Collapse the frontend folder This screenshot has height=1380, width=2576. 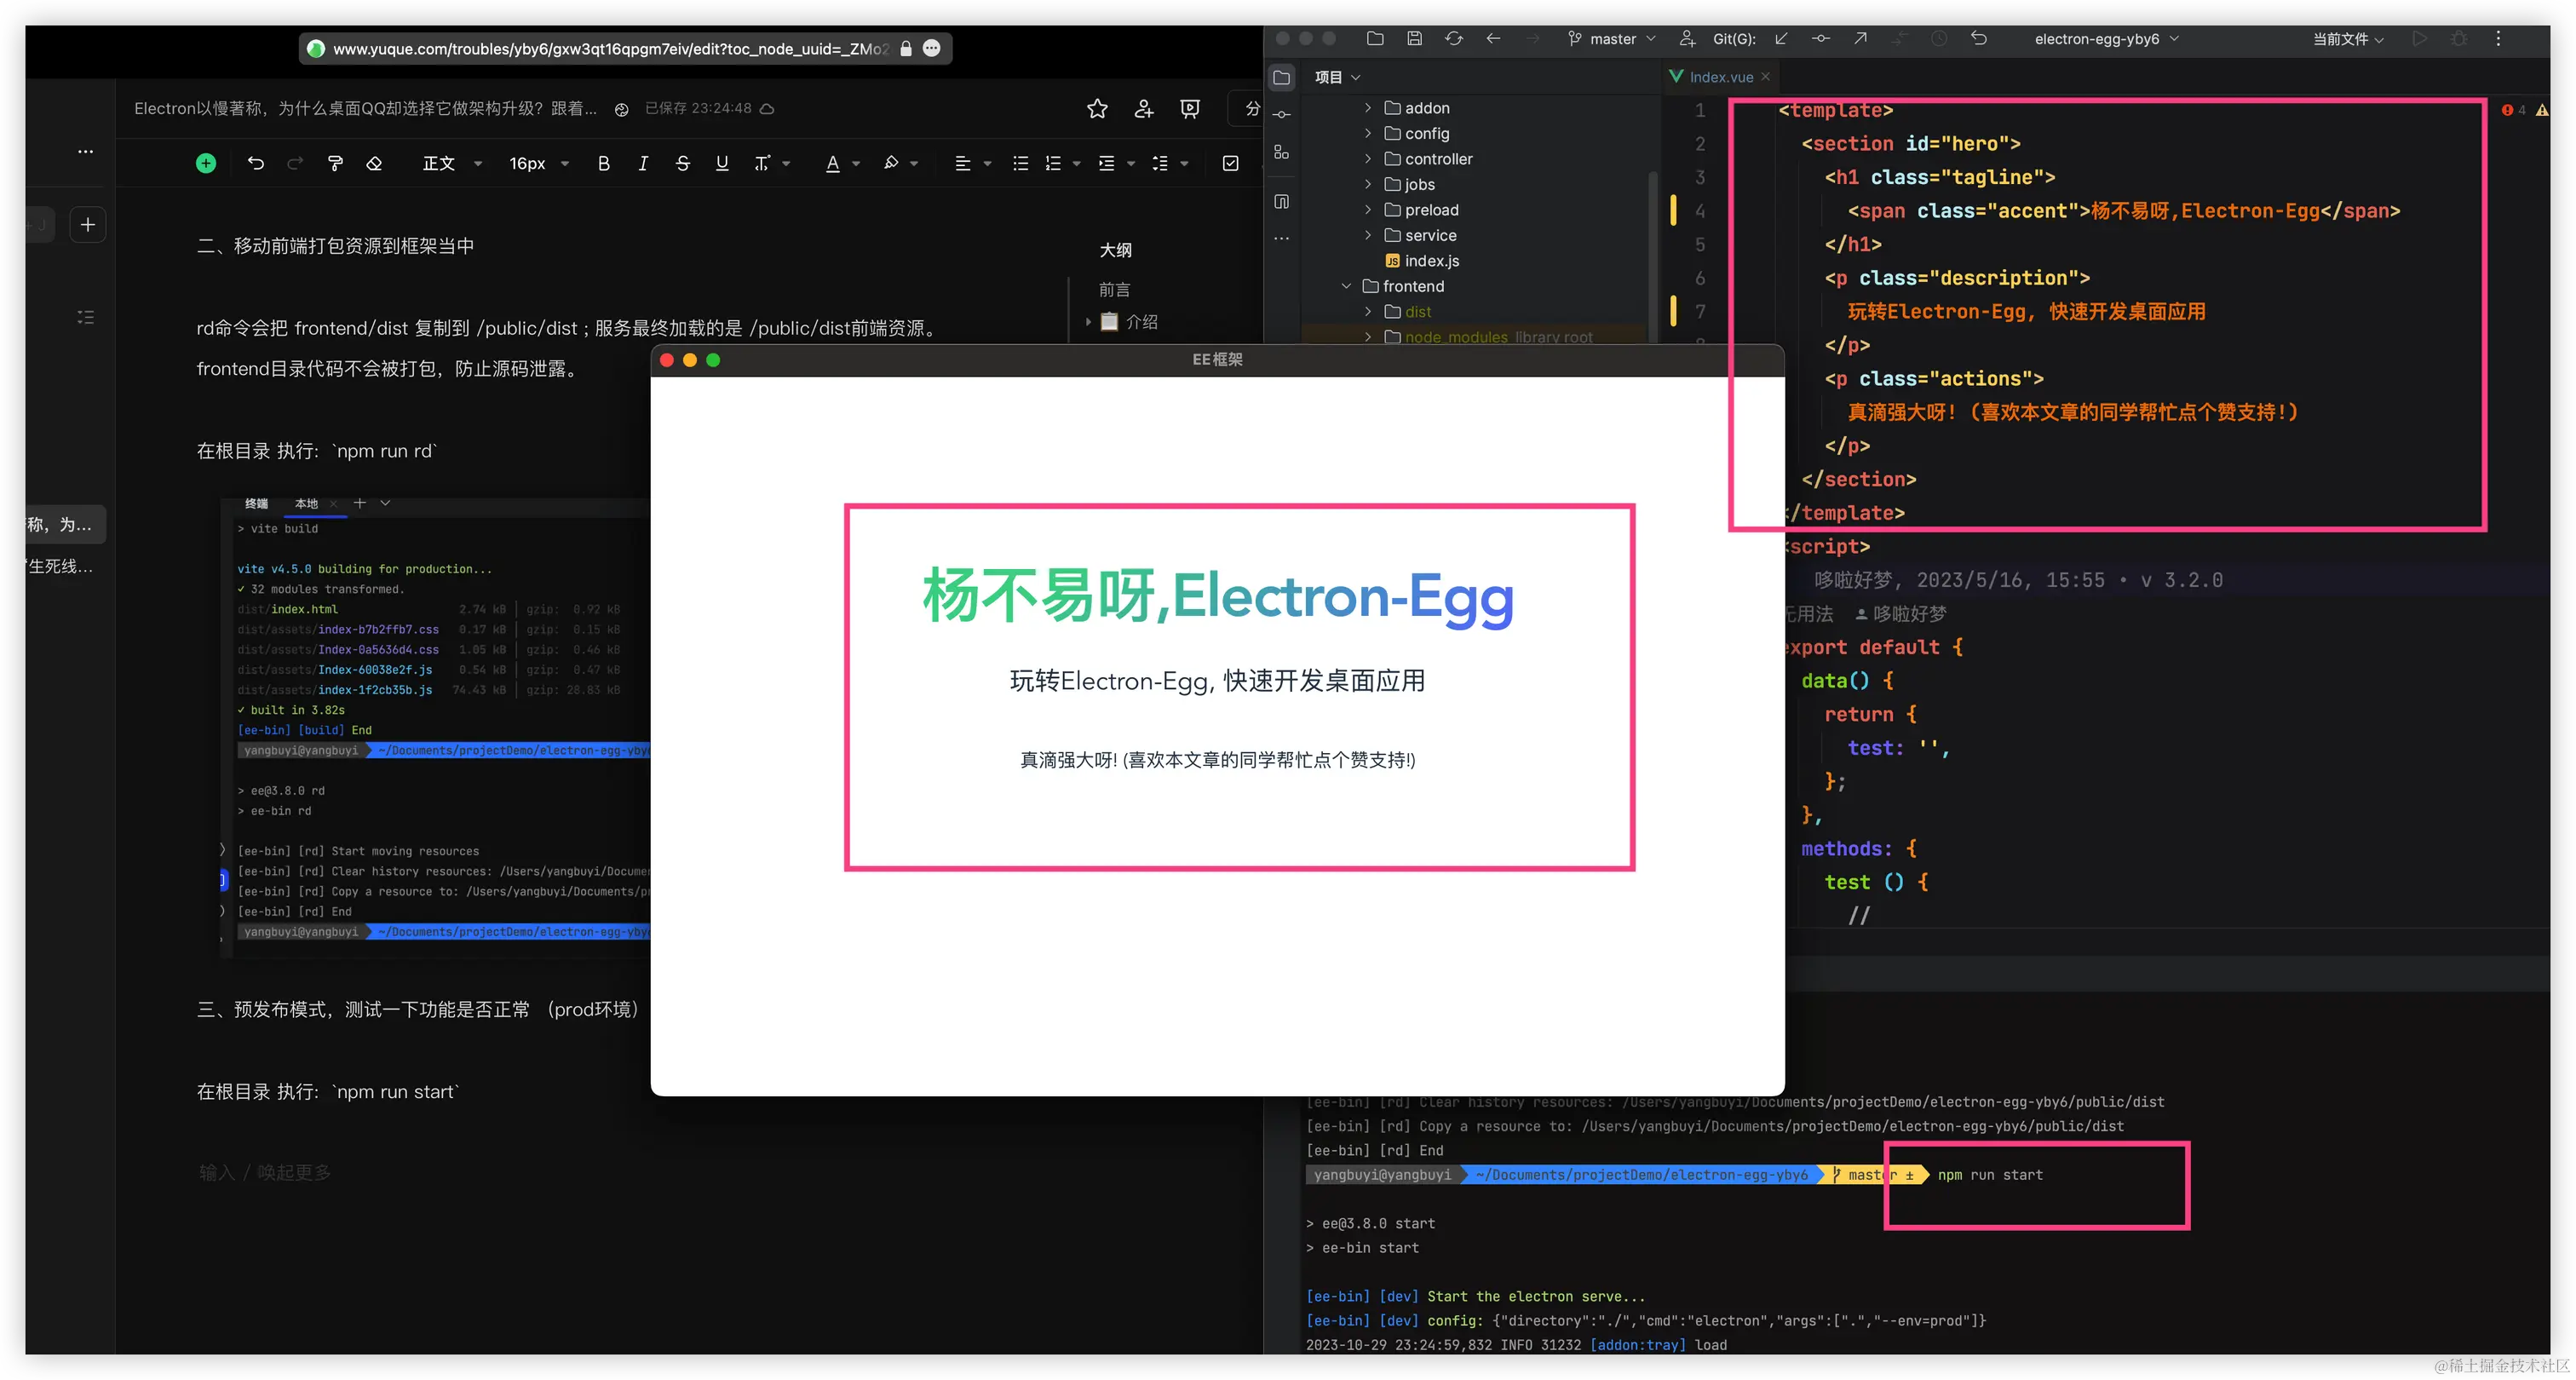click(x=1346, y=286)
